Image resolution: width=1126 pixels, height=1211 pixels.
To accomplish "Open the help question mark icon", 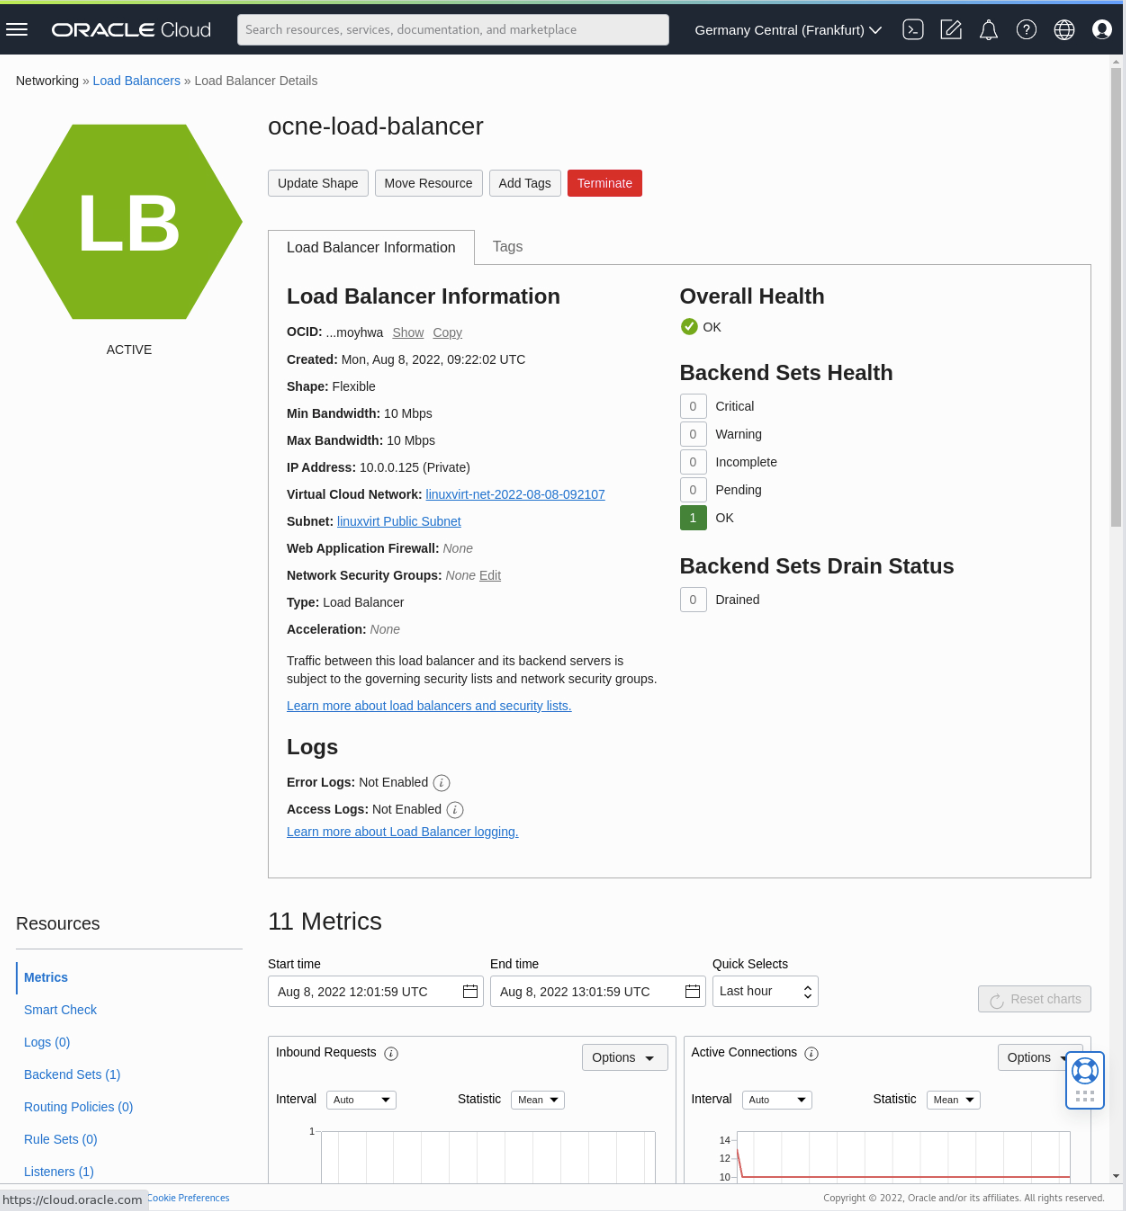I will [1026, 29].
